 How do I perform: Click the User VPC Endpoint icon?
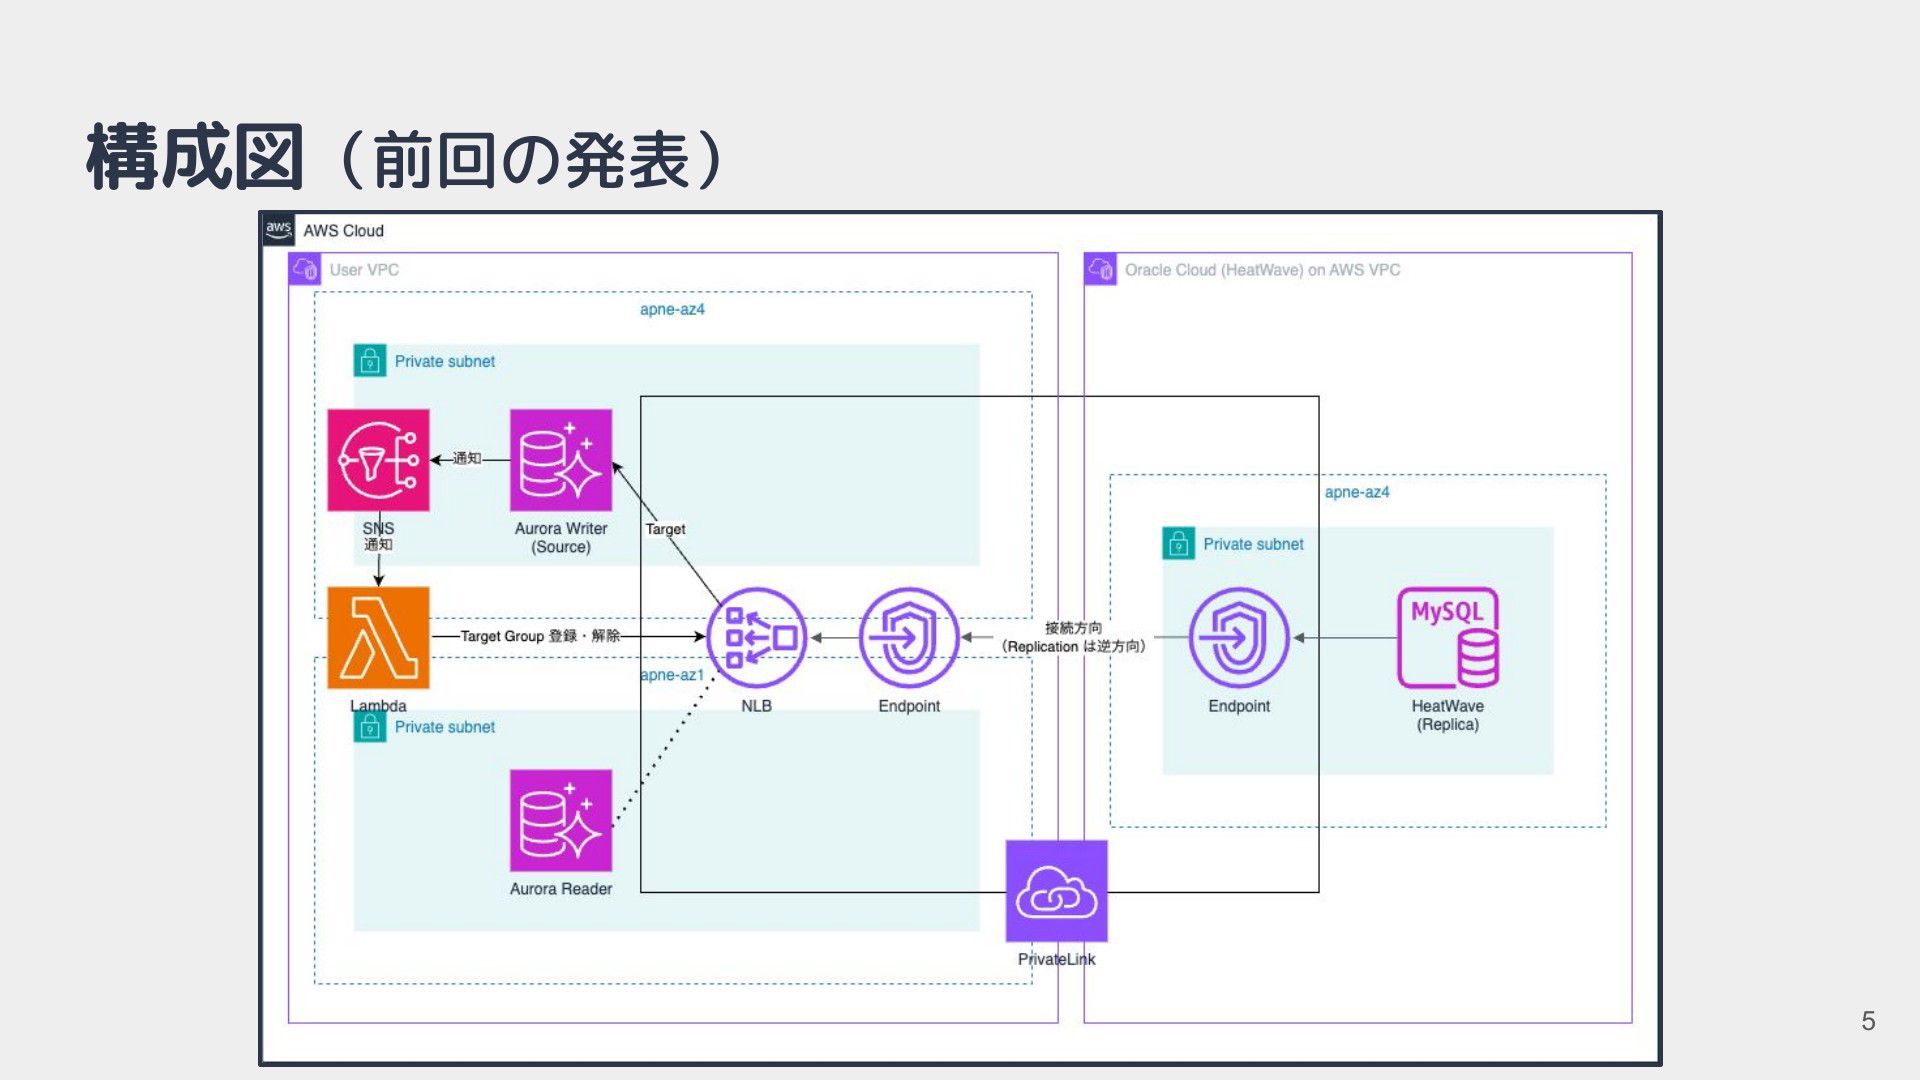point(909,638)
